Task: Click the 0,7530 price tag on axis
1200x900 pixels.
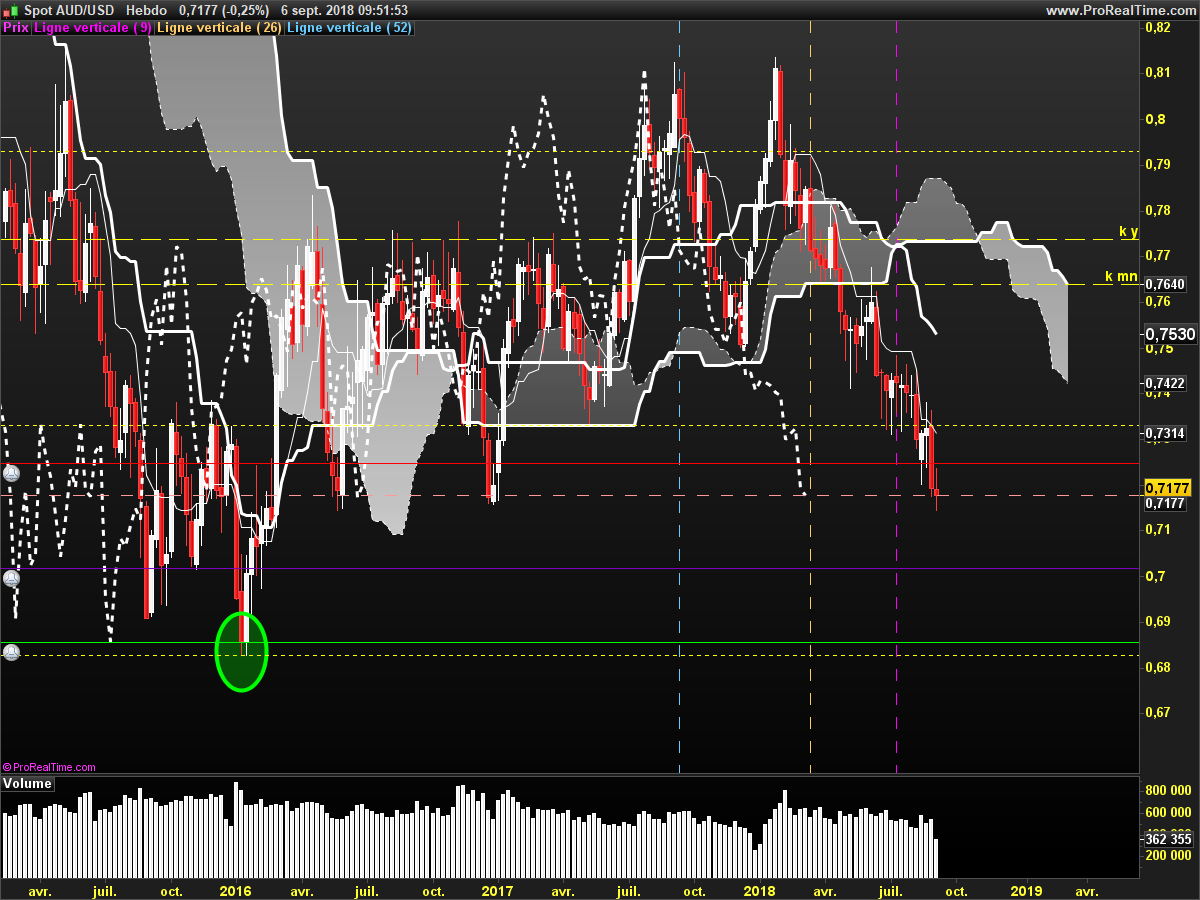Action: 1170,334
